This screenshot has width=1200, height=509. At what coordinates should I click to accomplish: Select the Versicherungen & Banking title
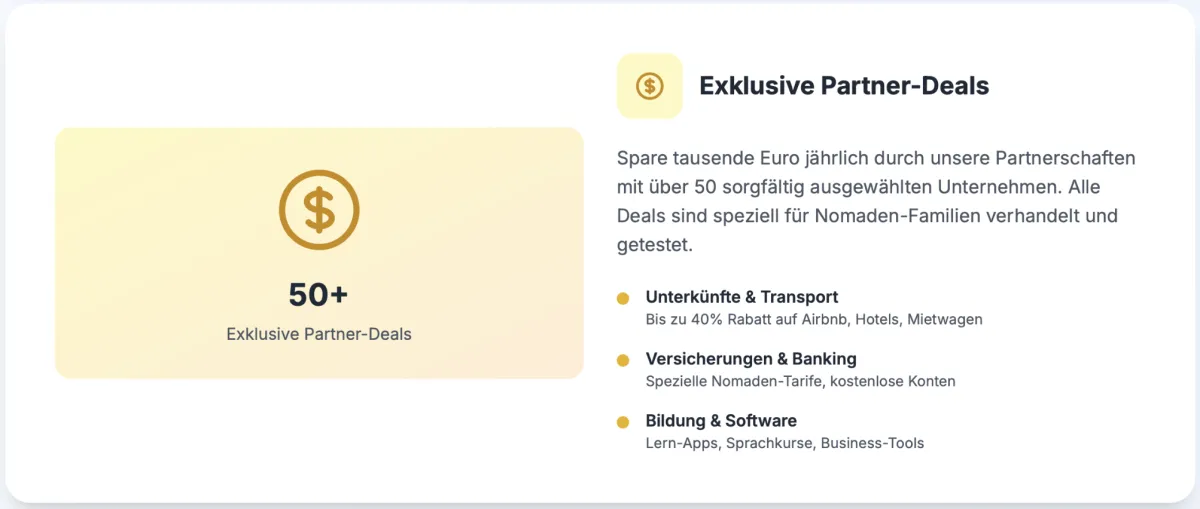point(750,359)
